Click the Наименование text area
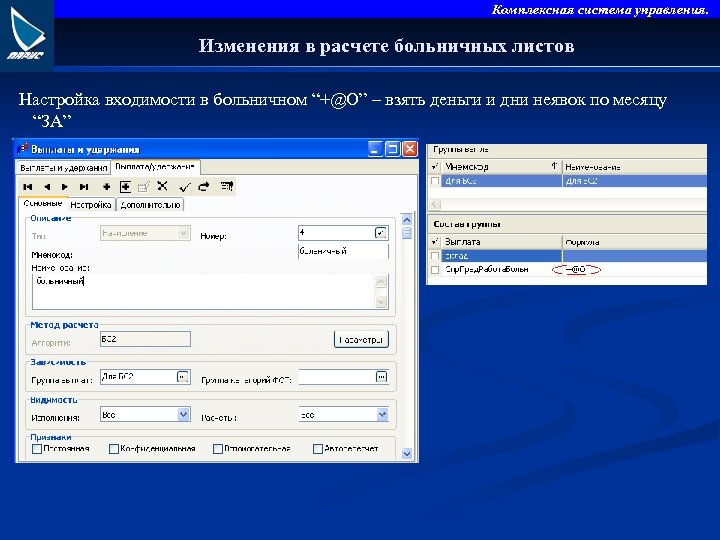720x540 pixels. (x=204, y=292)
